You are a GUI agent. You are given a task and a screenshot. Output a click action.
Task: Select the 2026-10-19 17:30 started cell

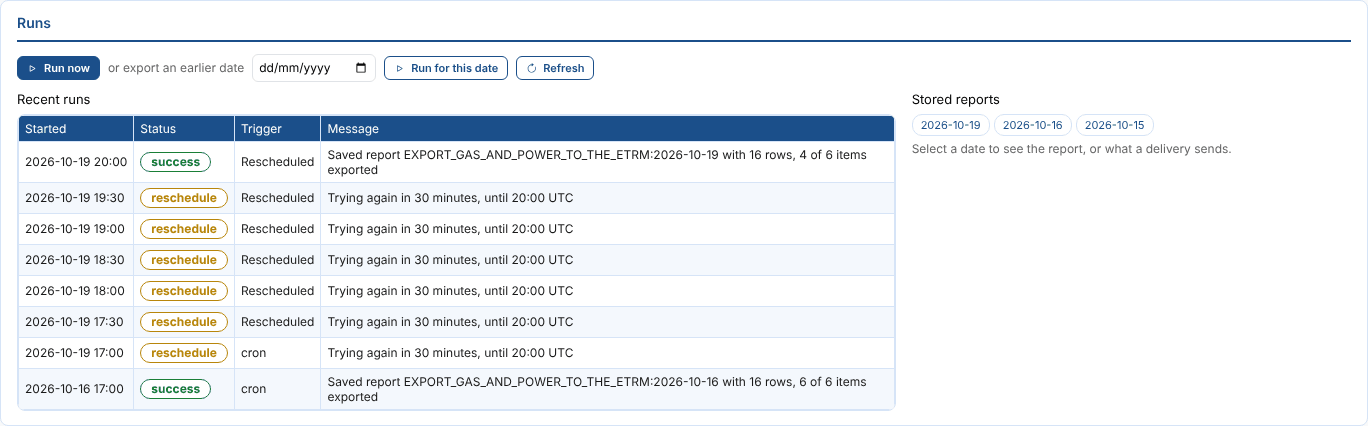[x=76, y=322]
